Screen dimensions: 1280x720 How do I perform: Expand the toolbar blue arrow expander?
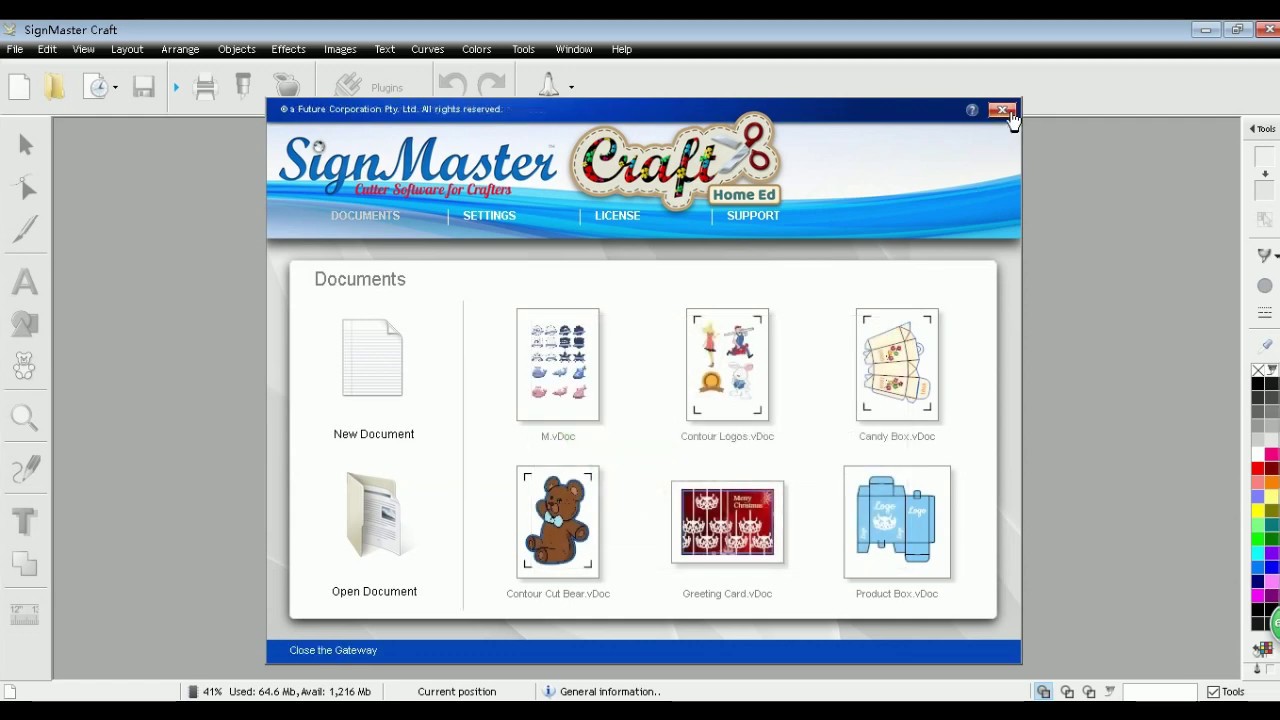(176, 88)
